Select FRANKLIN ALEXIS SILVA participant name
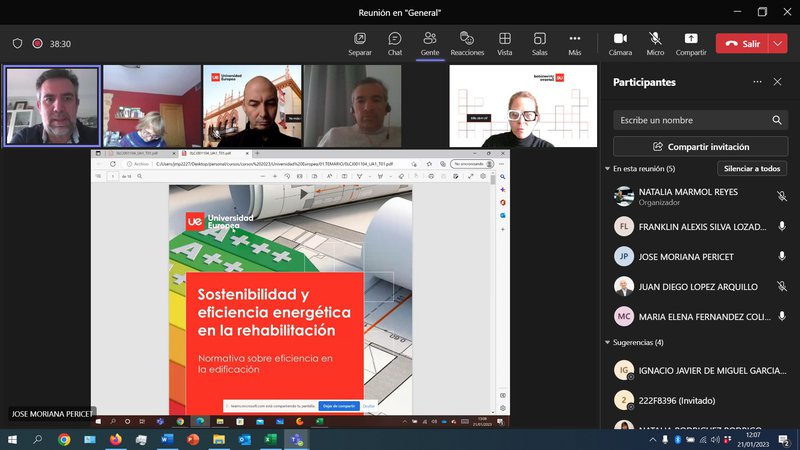Screen dimensions: 800x450 (x=702, y=227)
